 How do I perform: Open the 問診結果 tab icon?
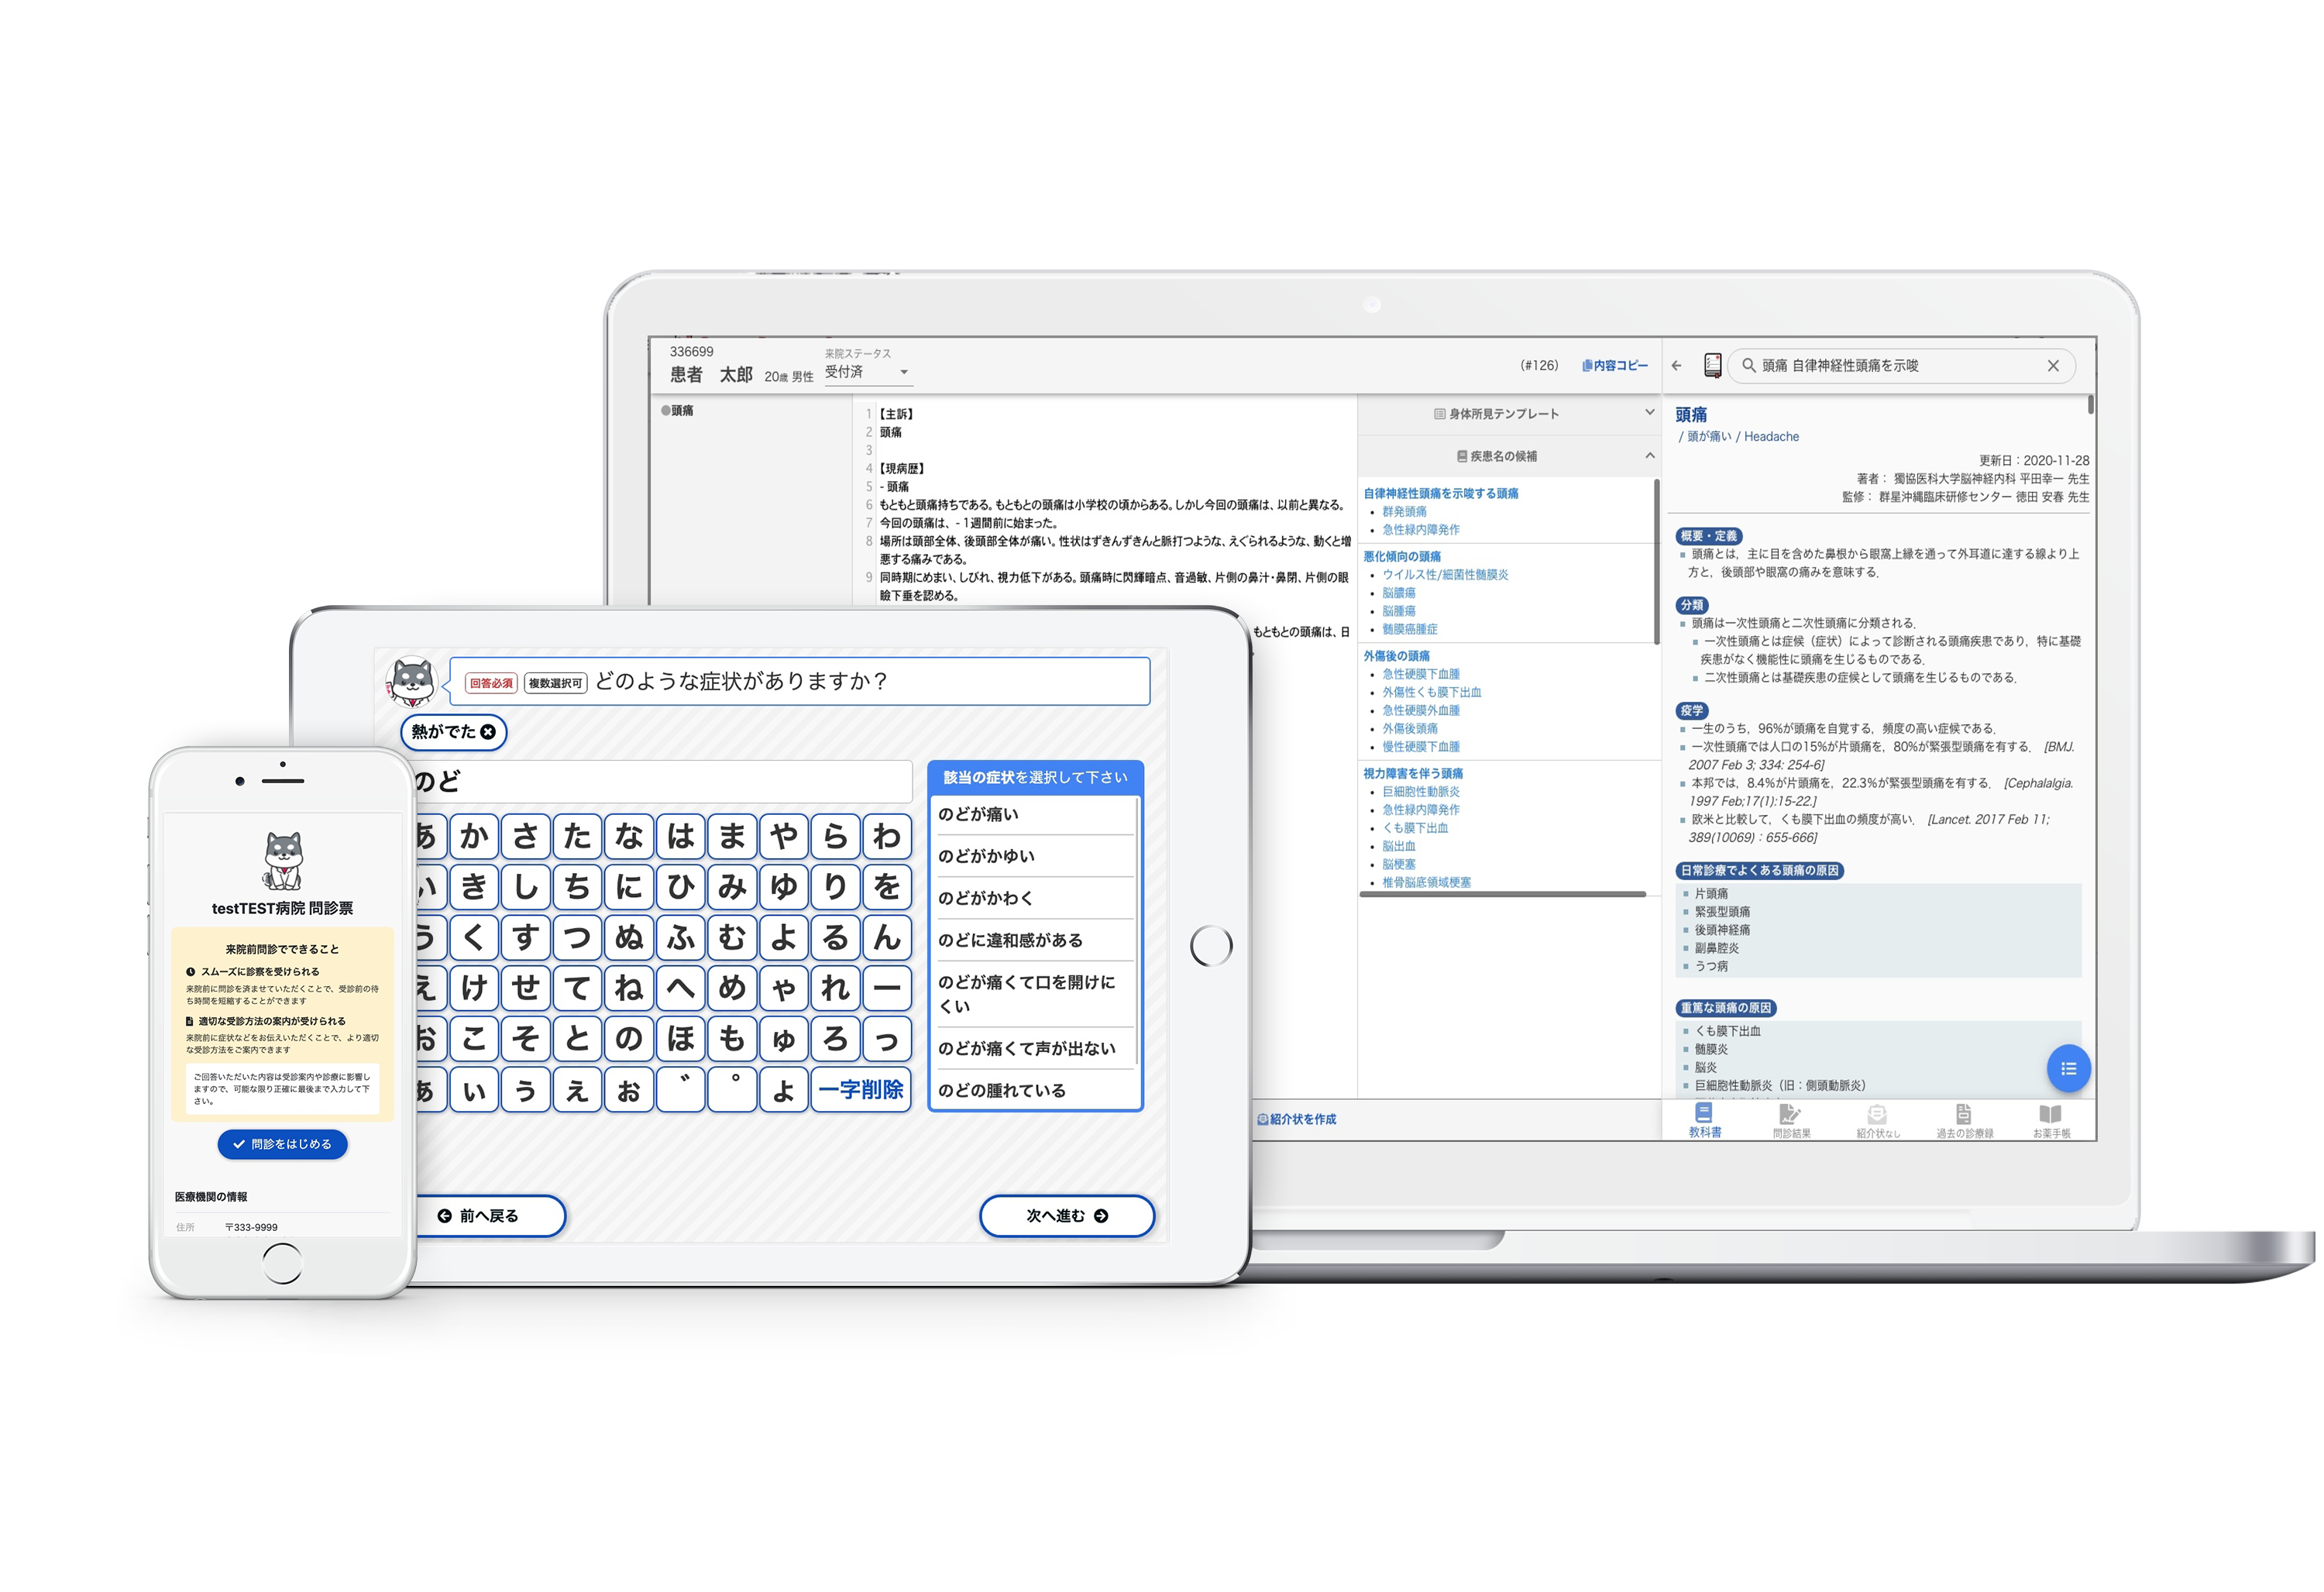point(1790,1114)
